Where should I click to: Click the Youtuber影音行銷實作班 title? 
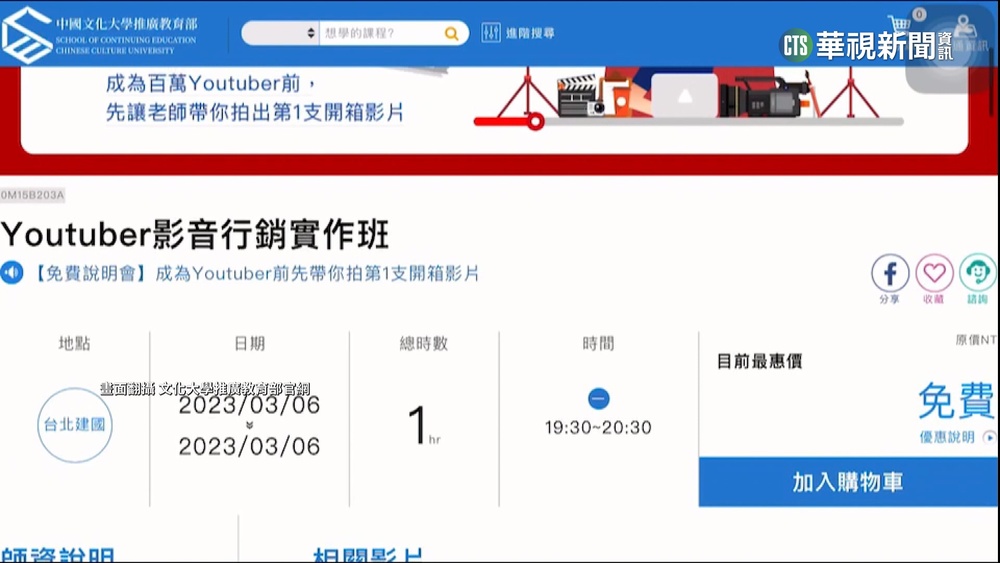[195, 235]
